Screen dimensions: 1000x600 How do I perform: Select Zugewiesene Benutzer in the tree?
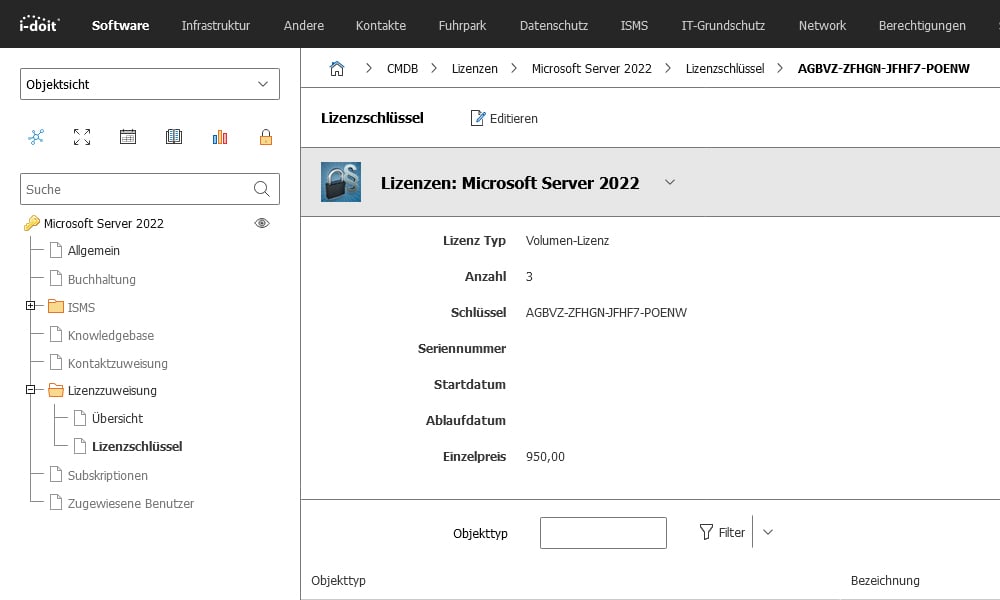point(131,503)
